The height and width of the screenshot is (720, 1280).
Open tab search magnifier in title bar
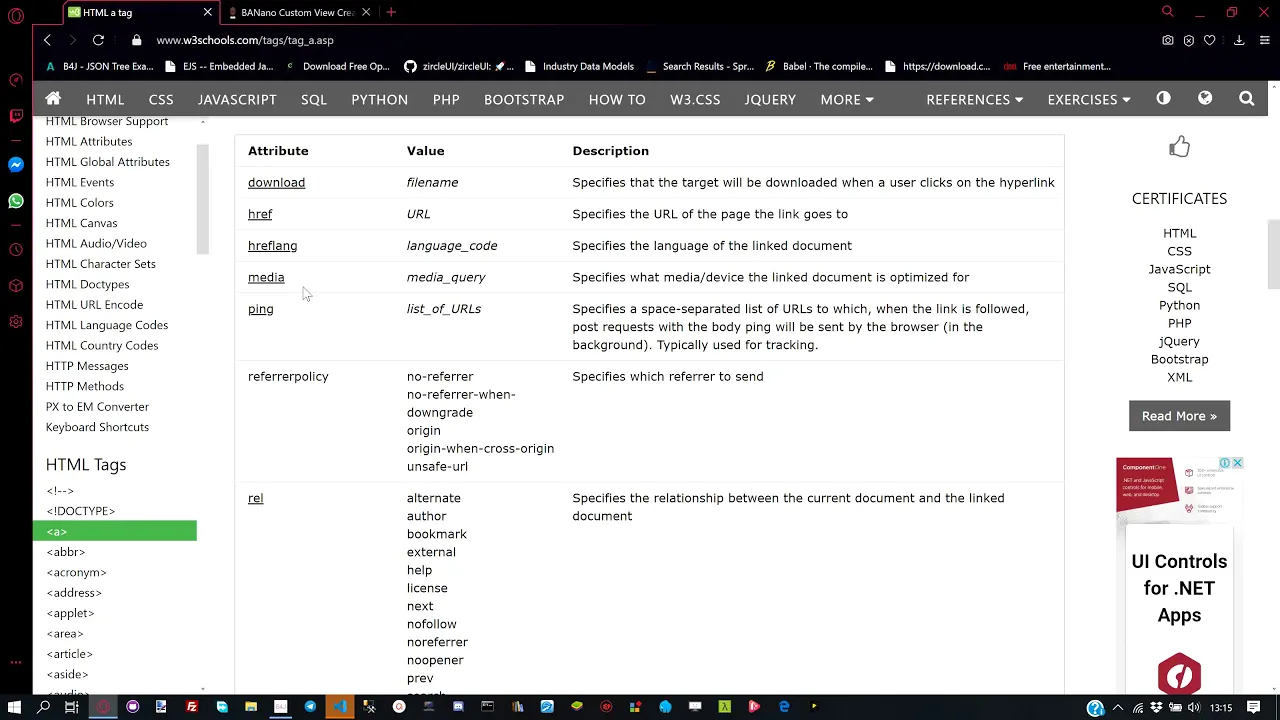[1167, 12]
